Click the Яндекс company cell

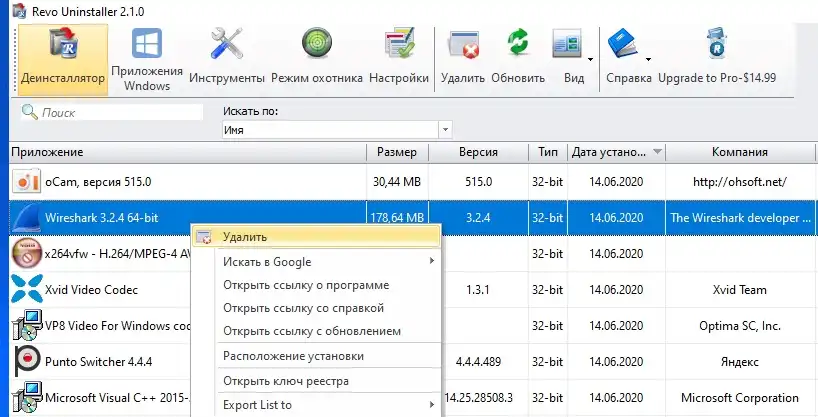[x=740, y=362]
